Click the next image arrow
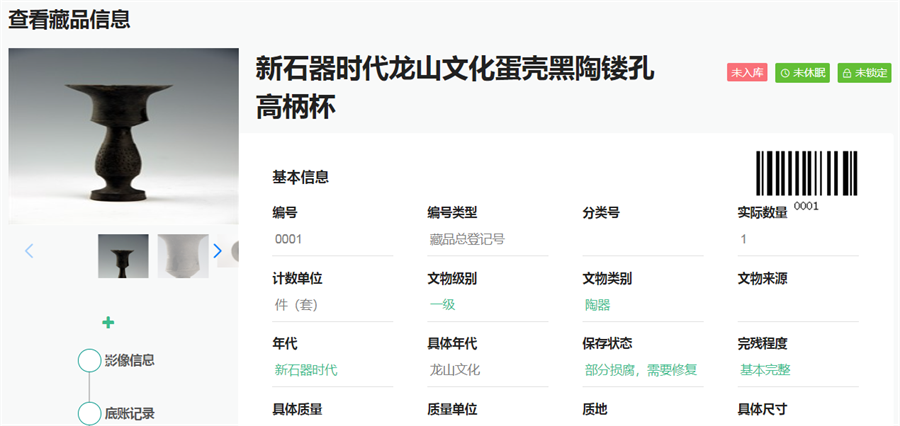 point(218,251)
